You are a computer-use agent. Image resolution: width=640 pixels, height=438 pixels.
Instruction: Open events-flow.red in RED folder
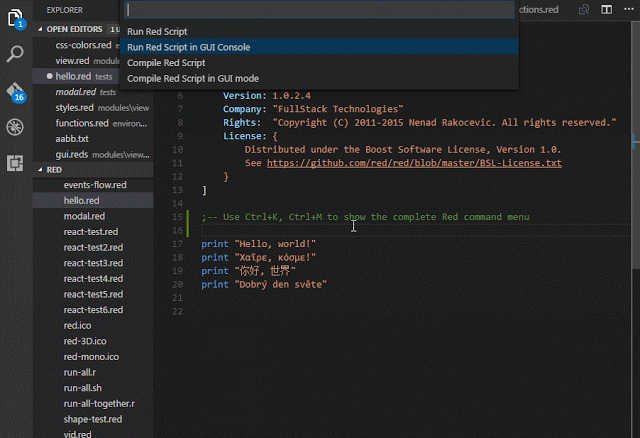pyautogui.click(x=95, y=185)
